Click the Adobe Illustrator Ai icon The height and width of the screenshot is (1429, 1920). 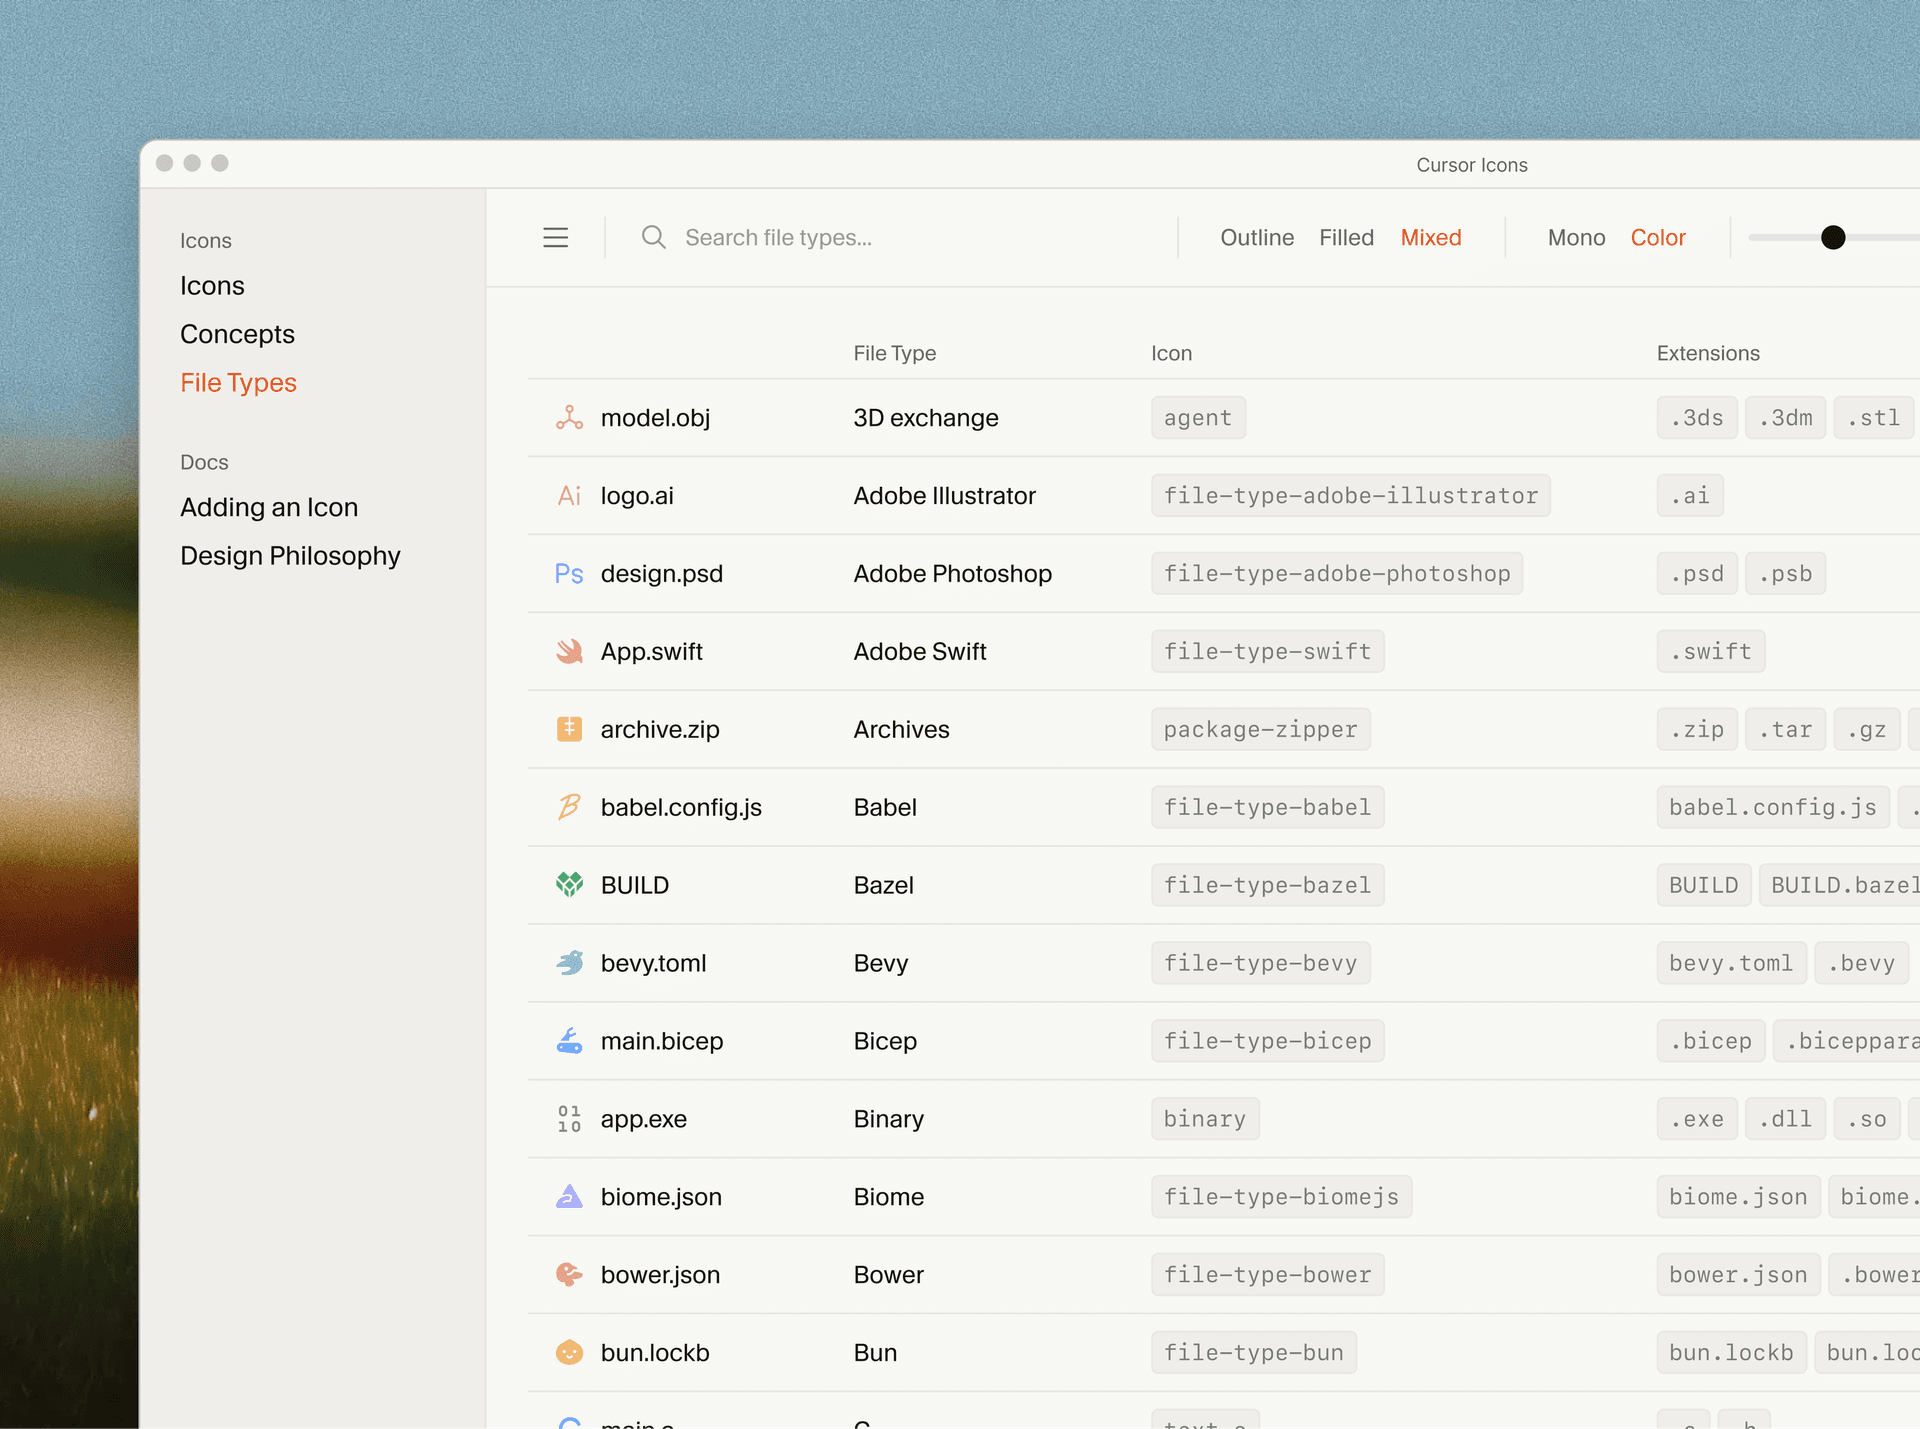point(569,496)
